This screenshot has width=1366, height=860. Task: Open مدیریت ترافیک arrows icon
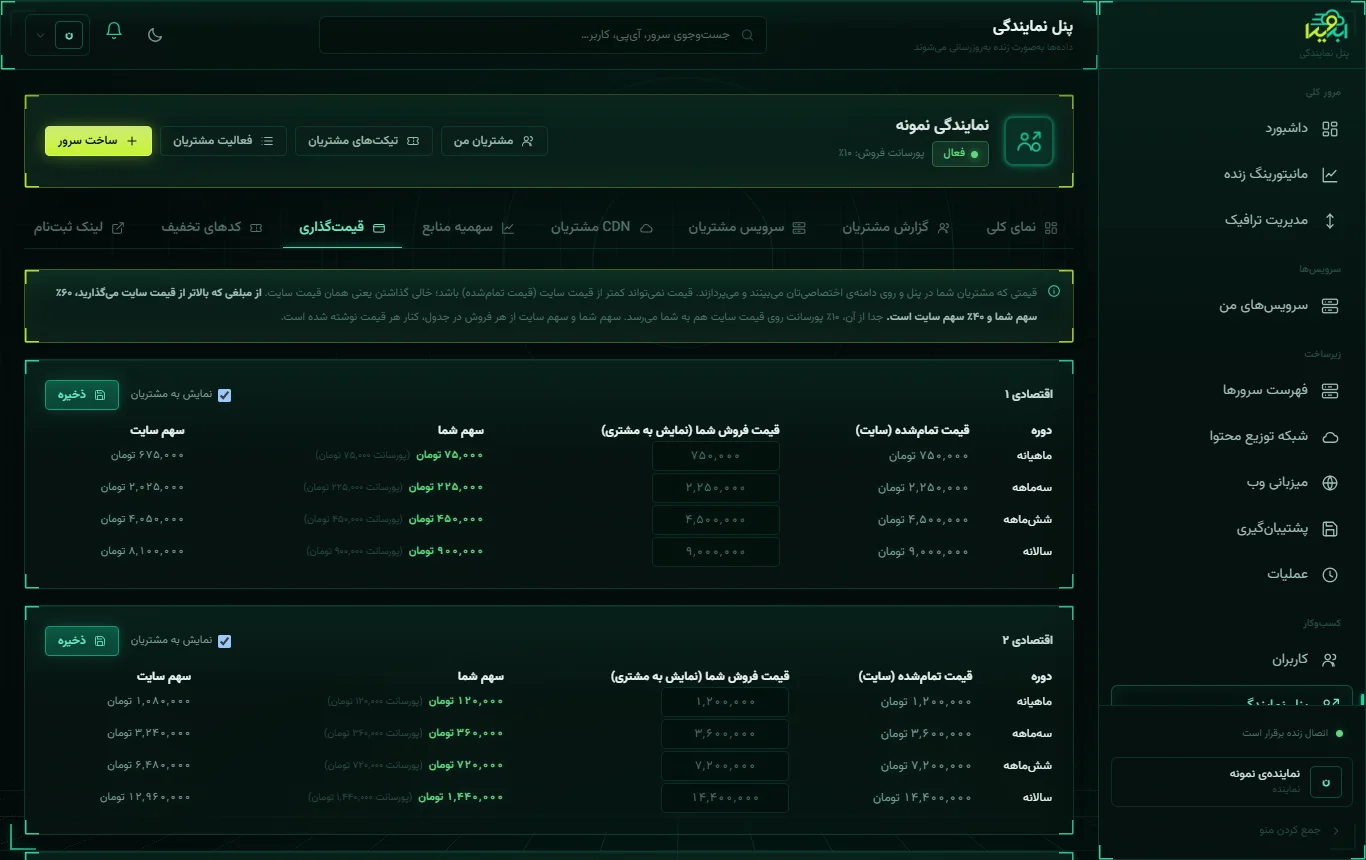[1329, 220]
